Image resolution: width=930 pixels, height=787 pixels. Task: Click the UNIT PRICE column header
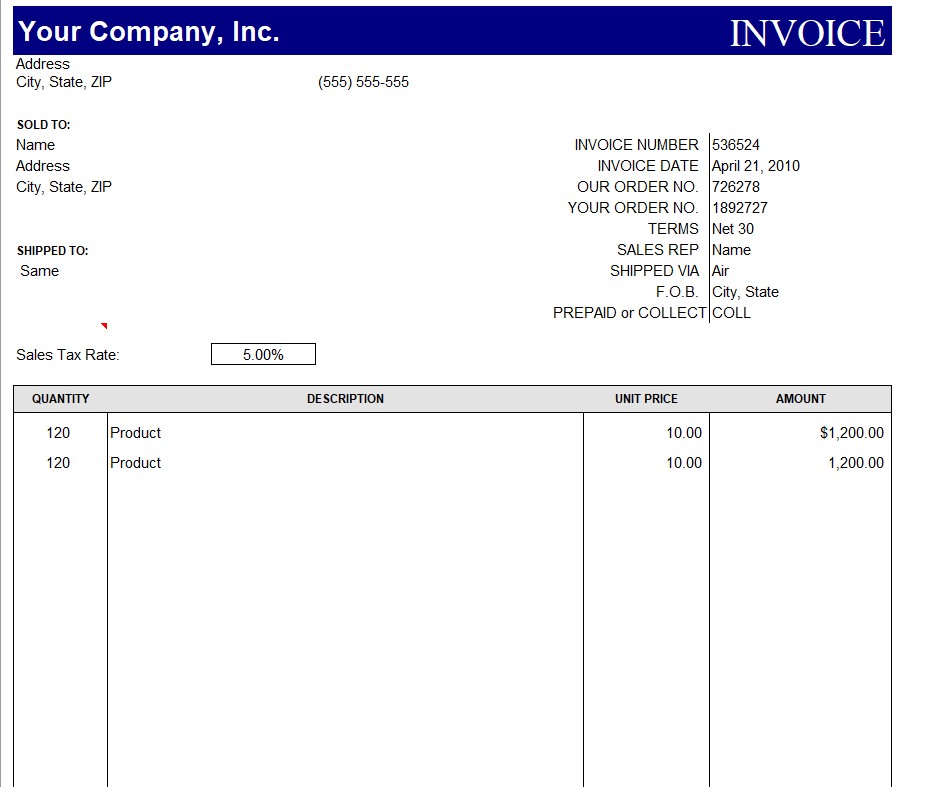pyautogui.click(x=646, y=399)
